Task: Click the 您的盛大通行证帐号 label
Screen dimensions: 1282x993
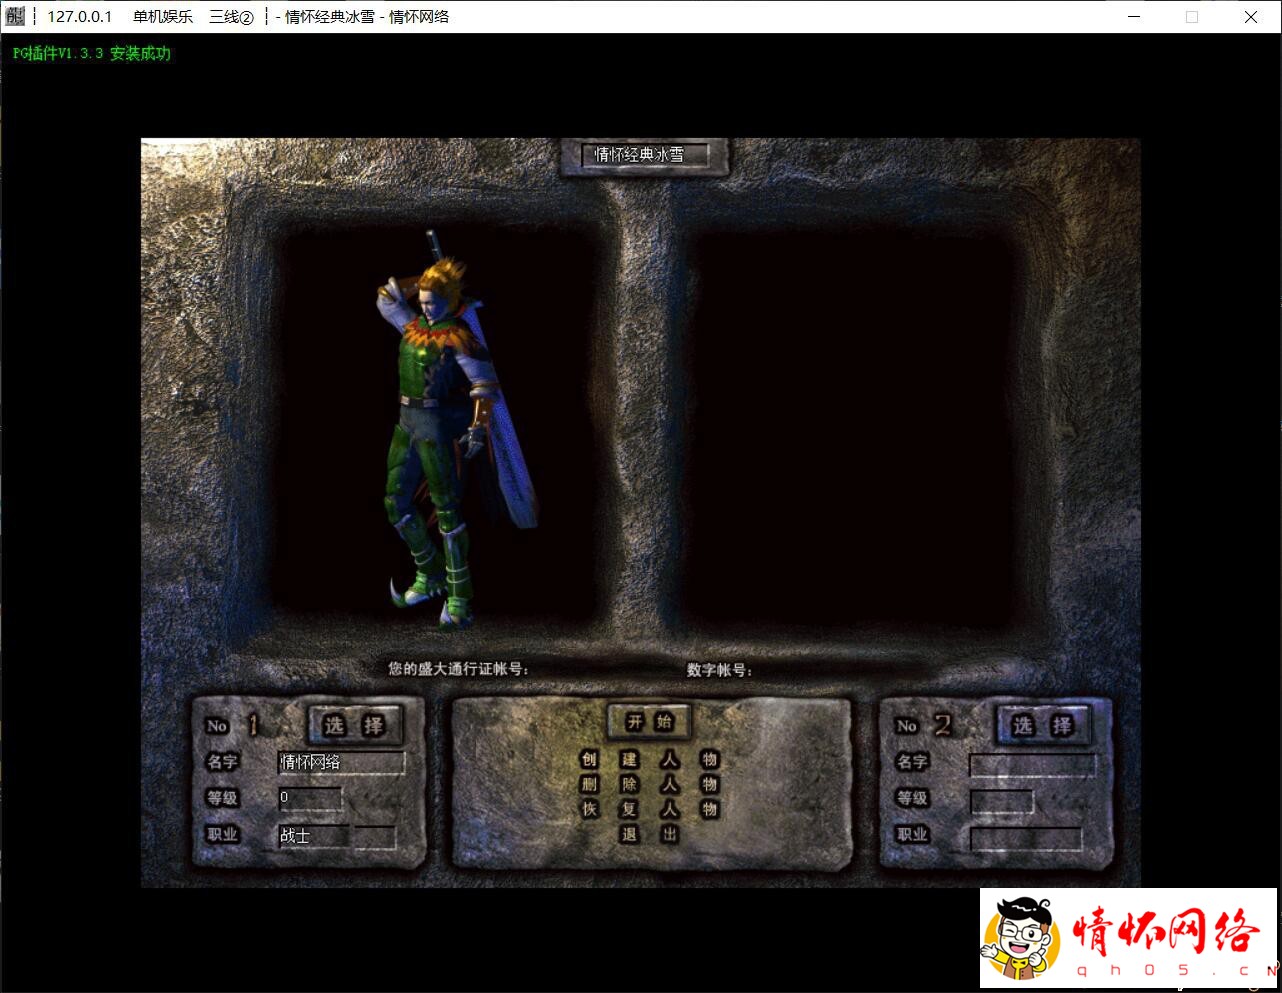Action: (458, 668)
